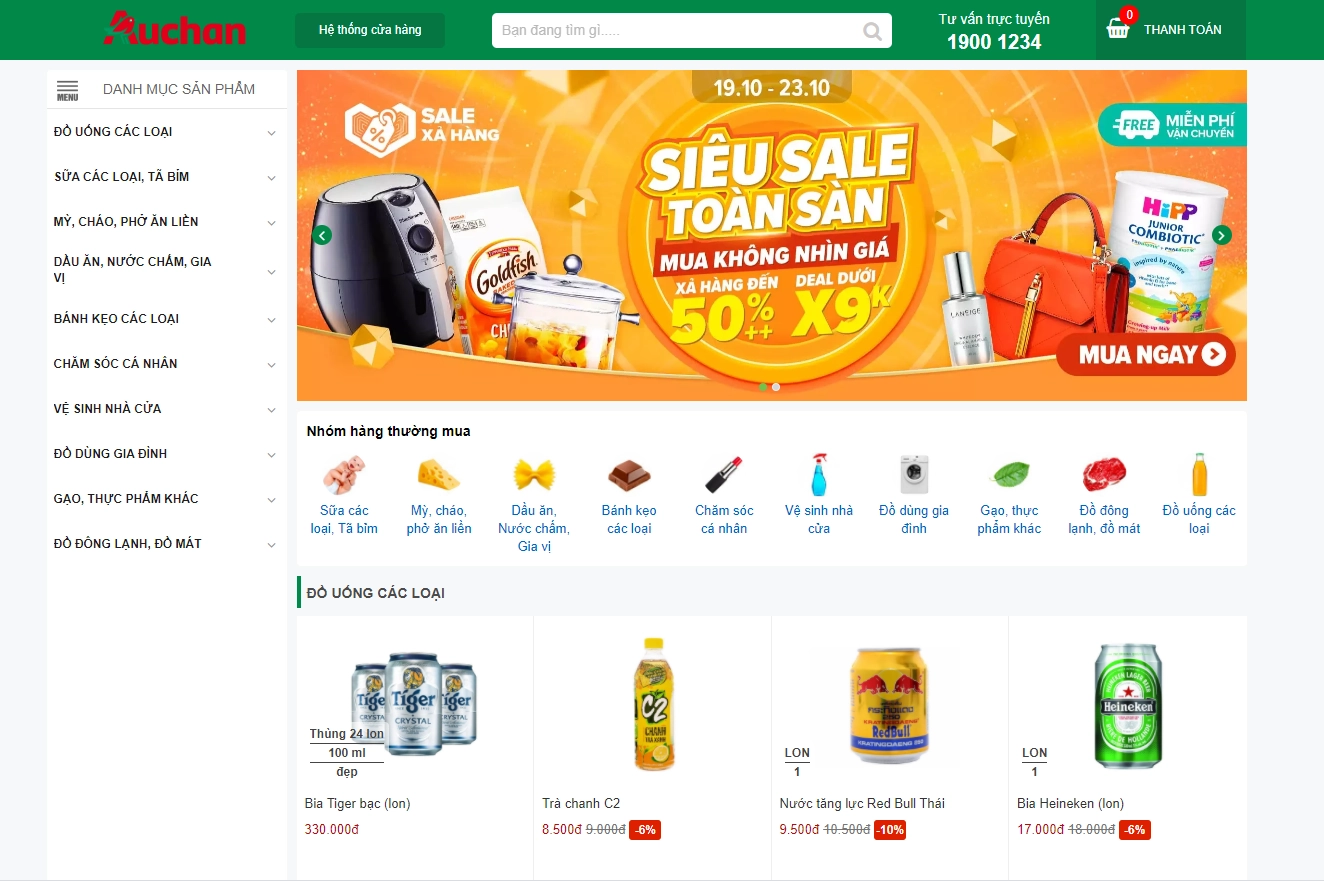Expand ĐỒ UỐNG CÁC LOẠI chevron
Image resolution: width=1324 pixels, height=881 pixels.
(271, 133)
